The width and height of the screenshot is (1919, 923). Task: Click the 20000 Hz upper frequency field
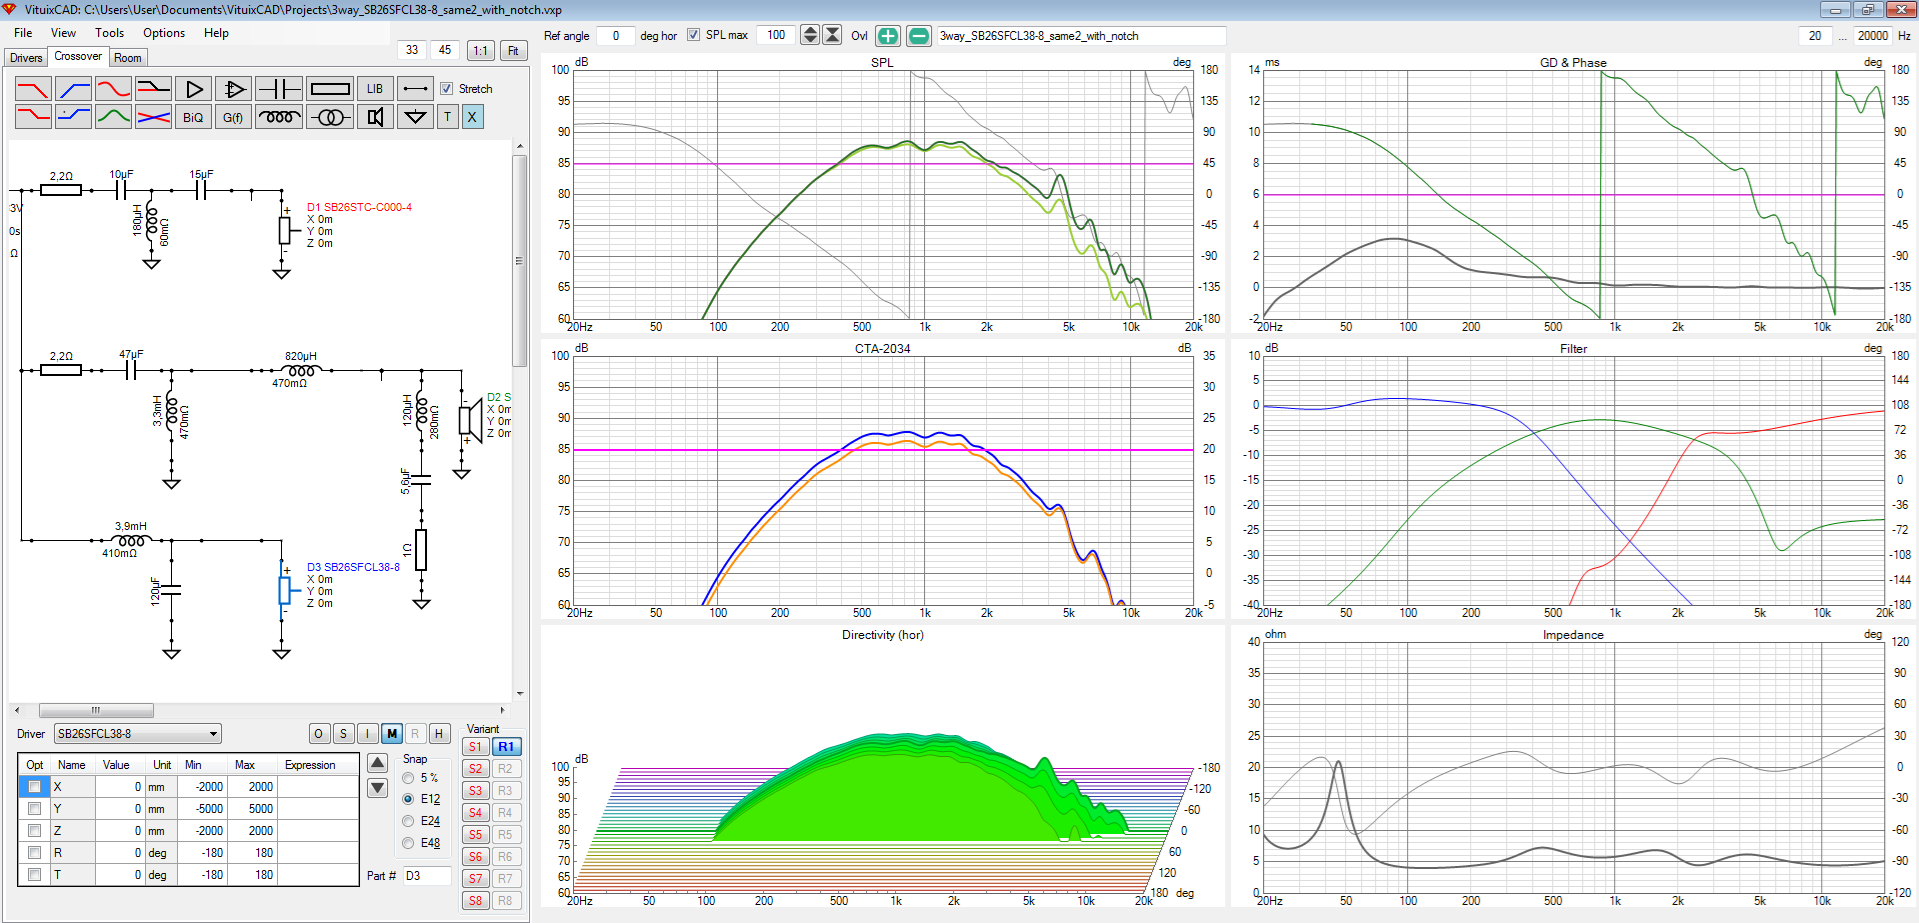[1872, 36]
